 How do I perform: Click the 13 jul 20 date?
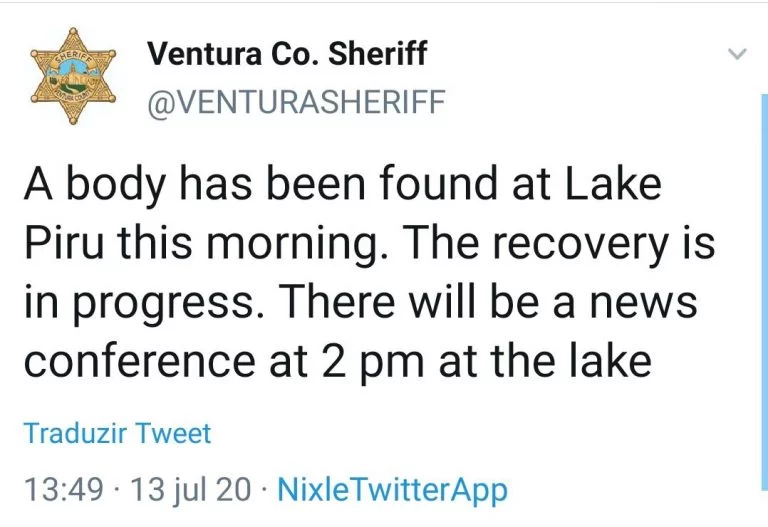click(x=192, y=490)
